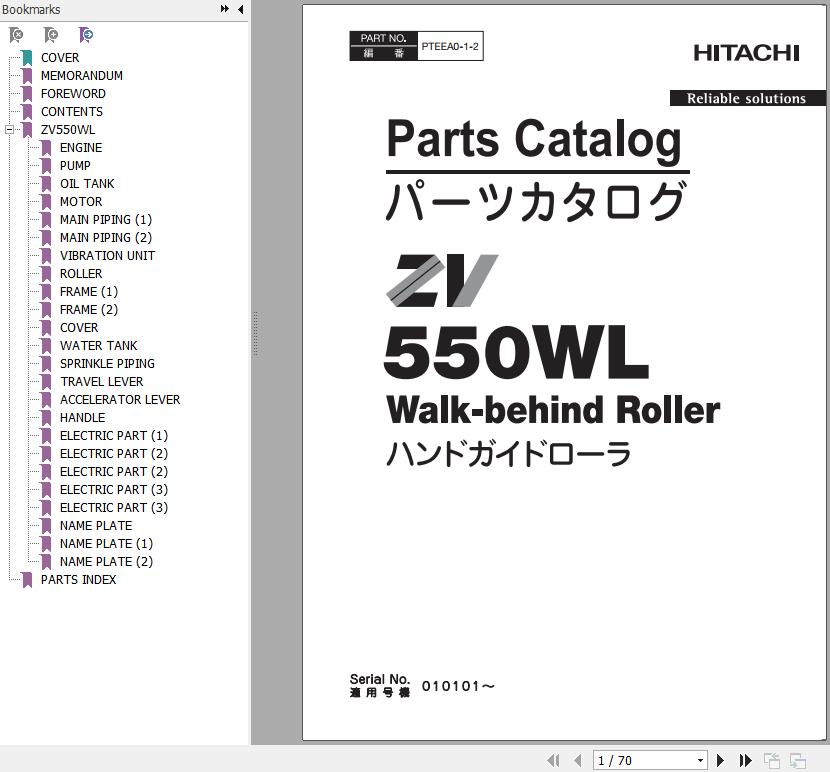Click the panel splitter grip handle
Viewport: 830px width, 772px height.
tap(255, 334)
